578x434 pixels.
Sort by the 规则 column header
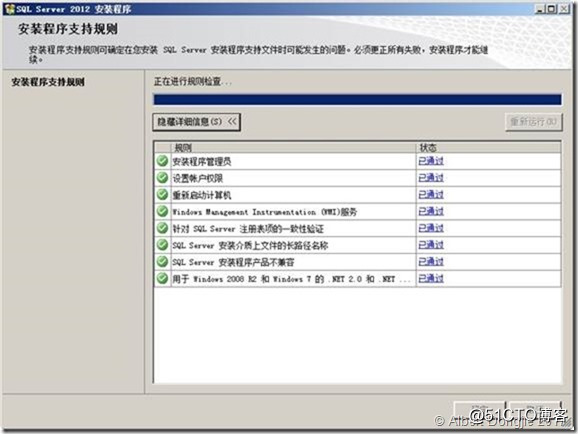293,147
